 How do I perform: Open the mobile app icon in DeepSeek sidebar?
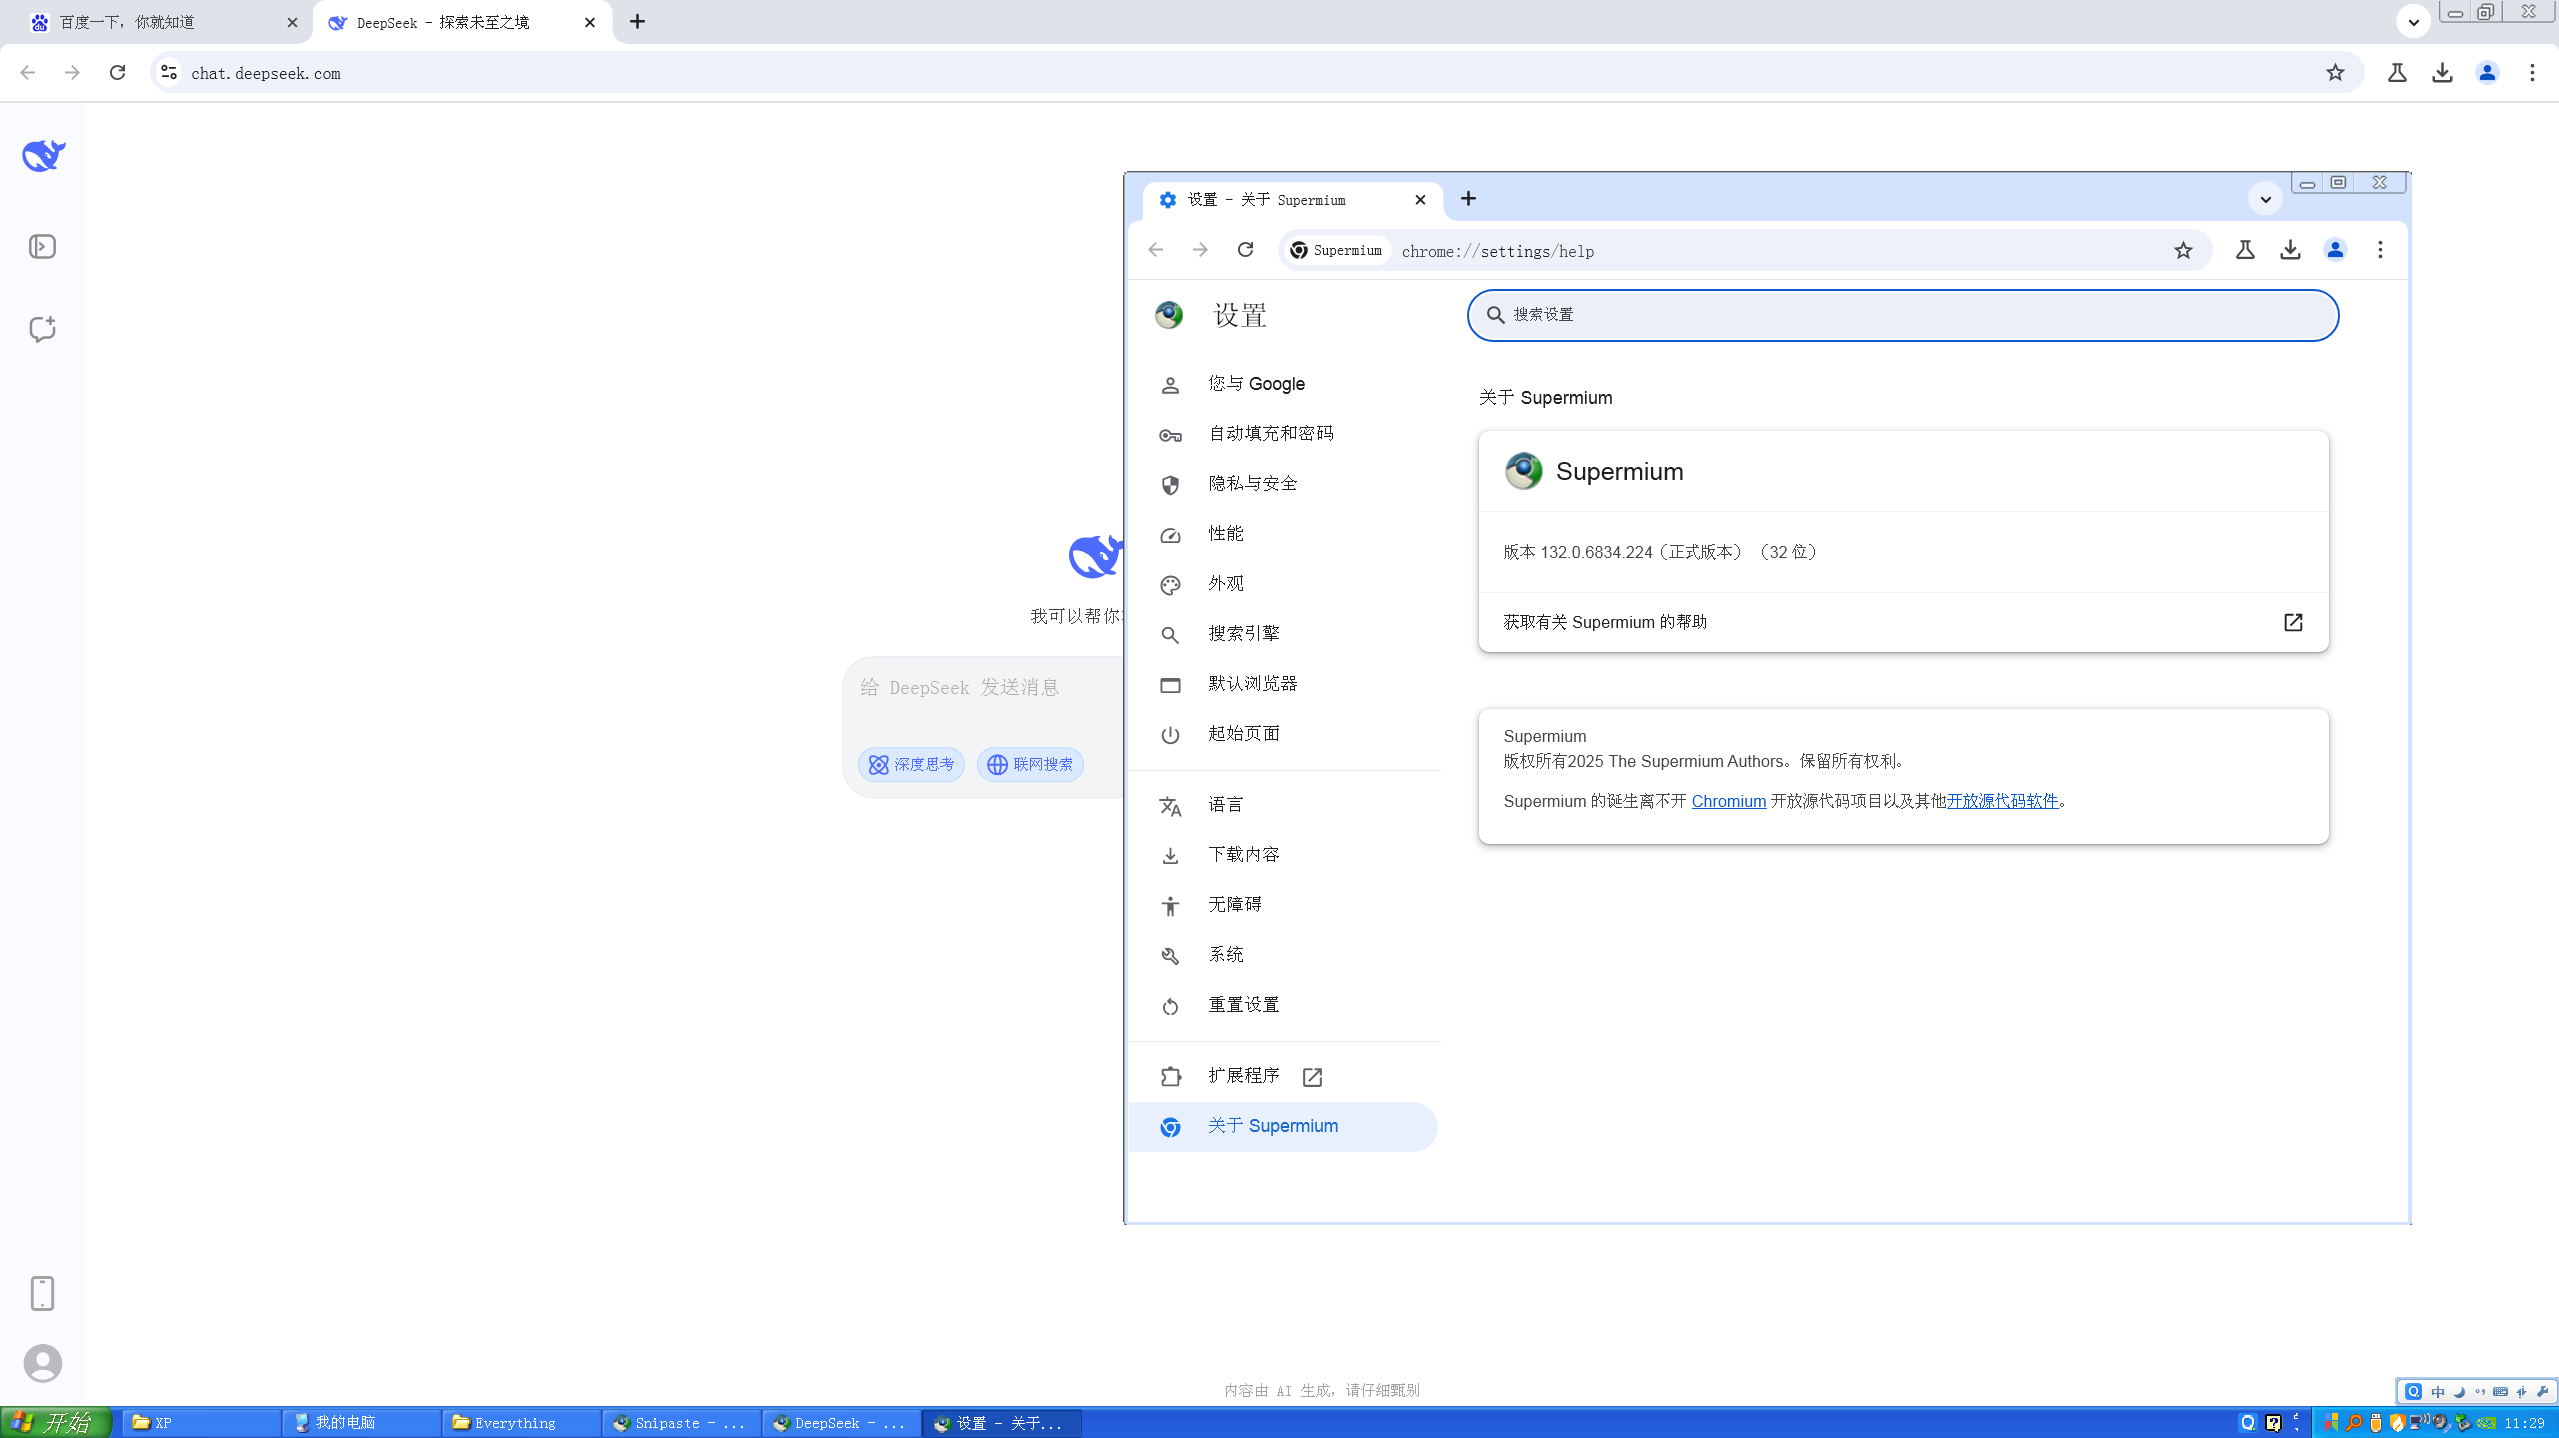coord(42,1293)
